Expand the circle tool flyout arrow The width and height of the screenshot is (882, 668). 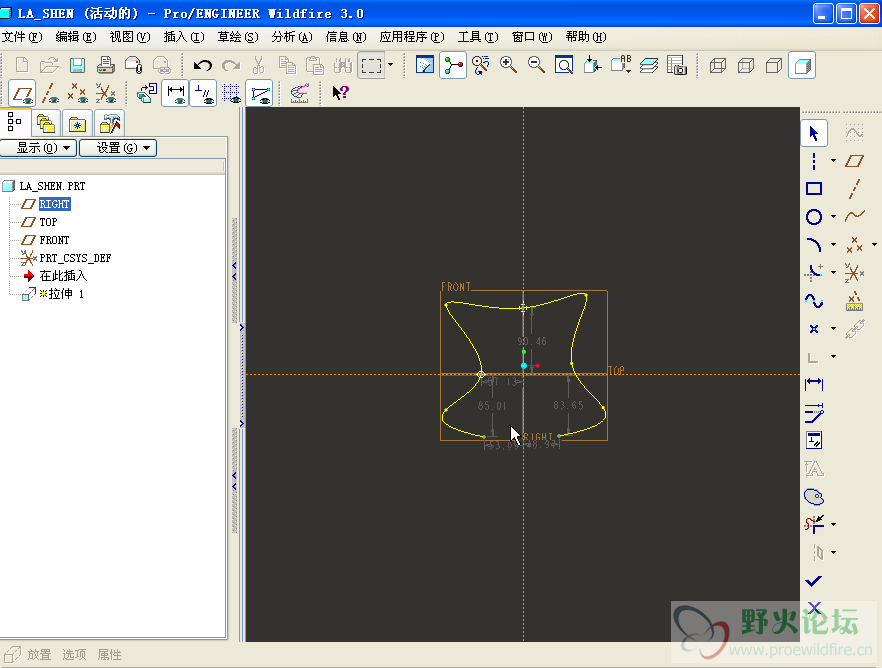833,217
